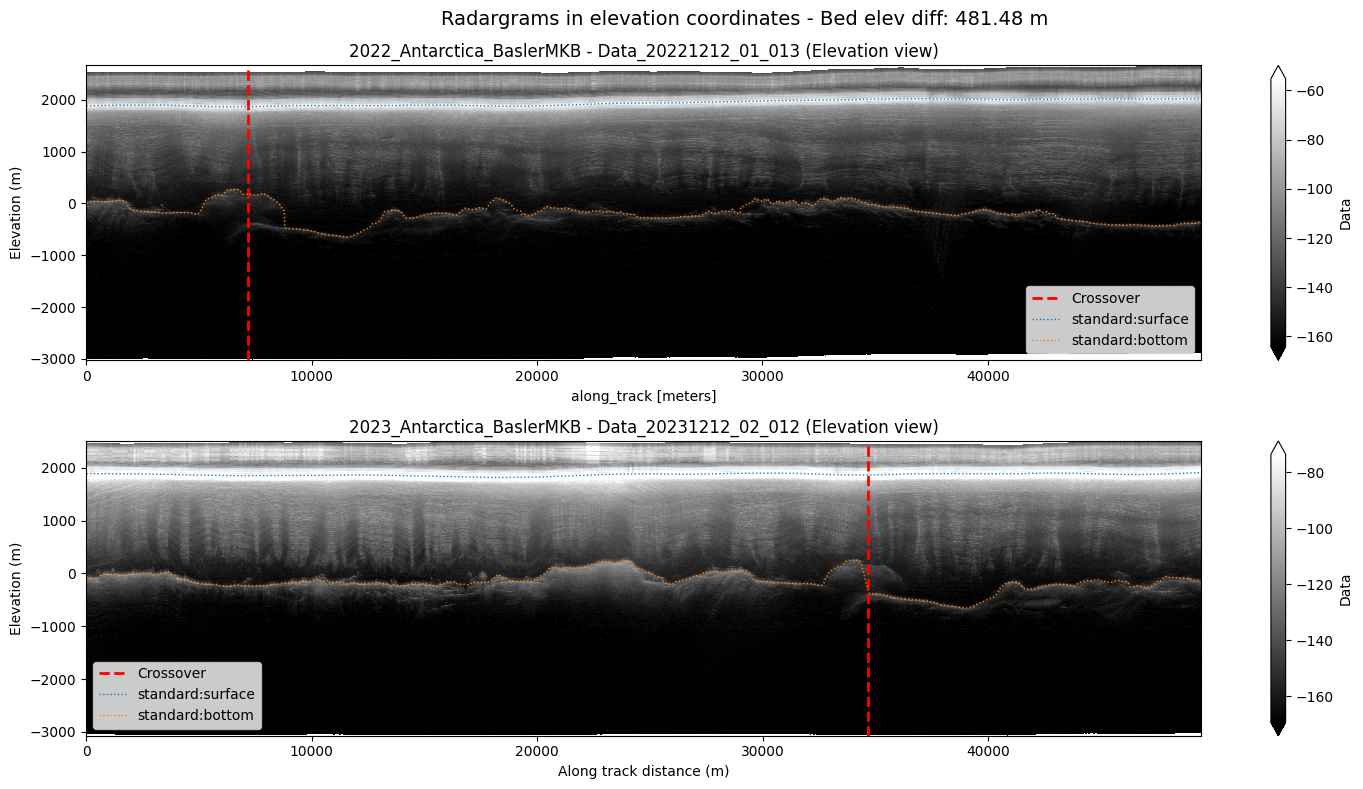
Task: Click the Data_20221212_01_013 plot title
Action: coord(643,51)
